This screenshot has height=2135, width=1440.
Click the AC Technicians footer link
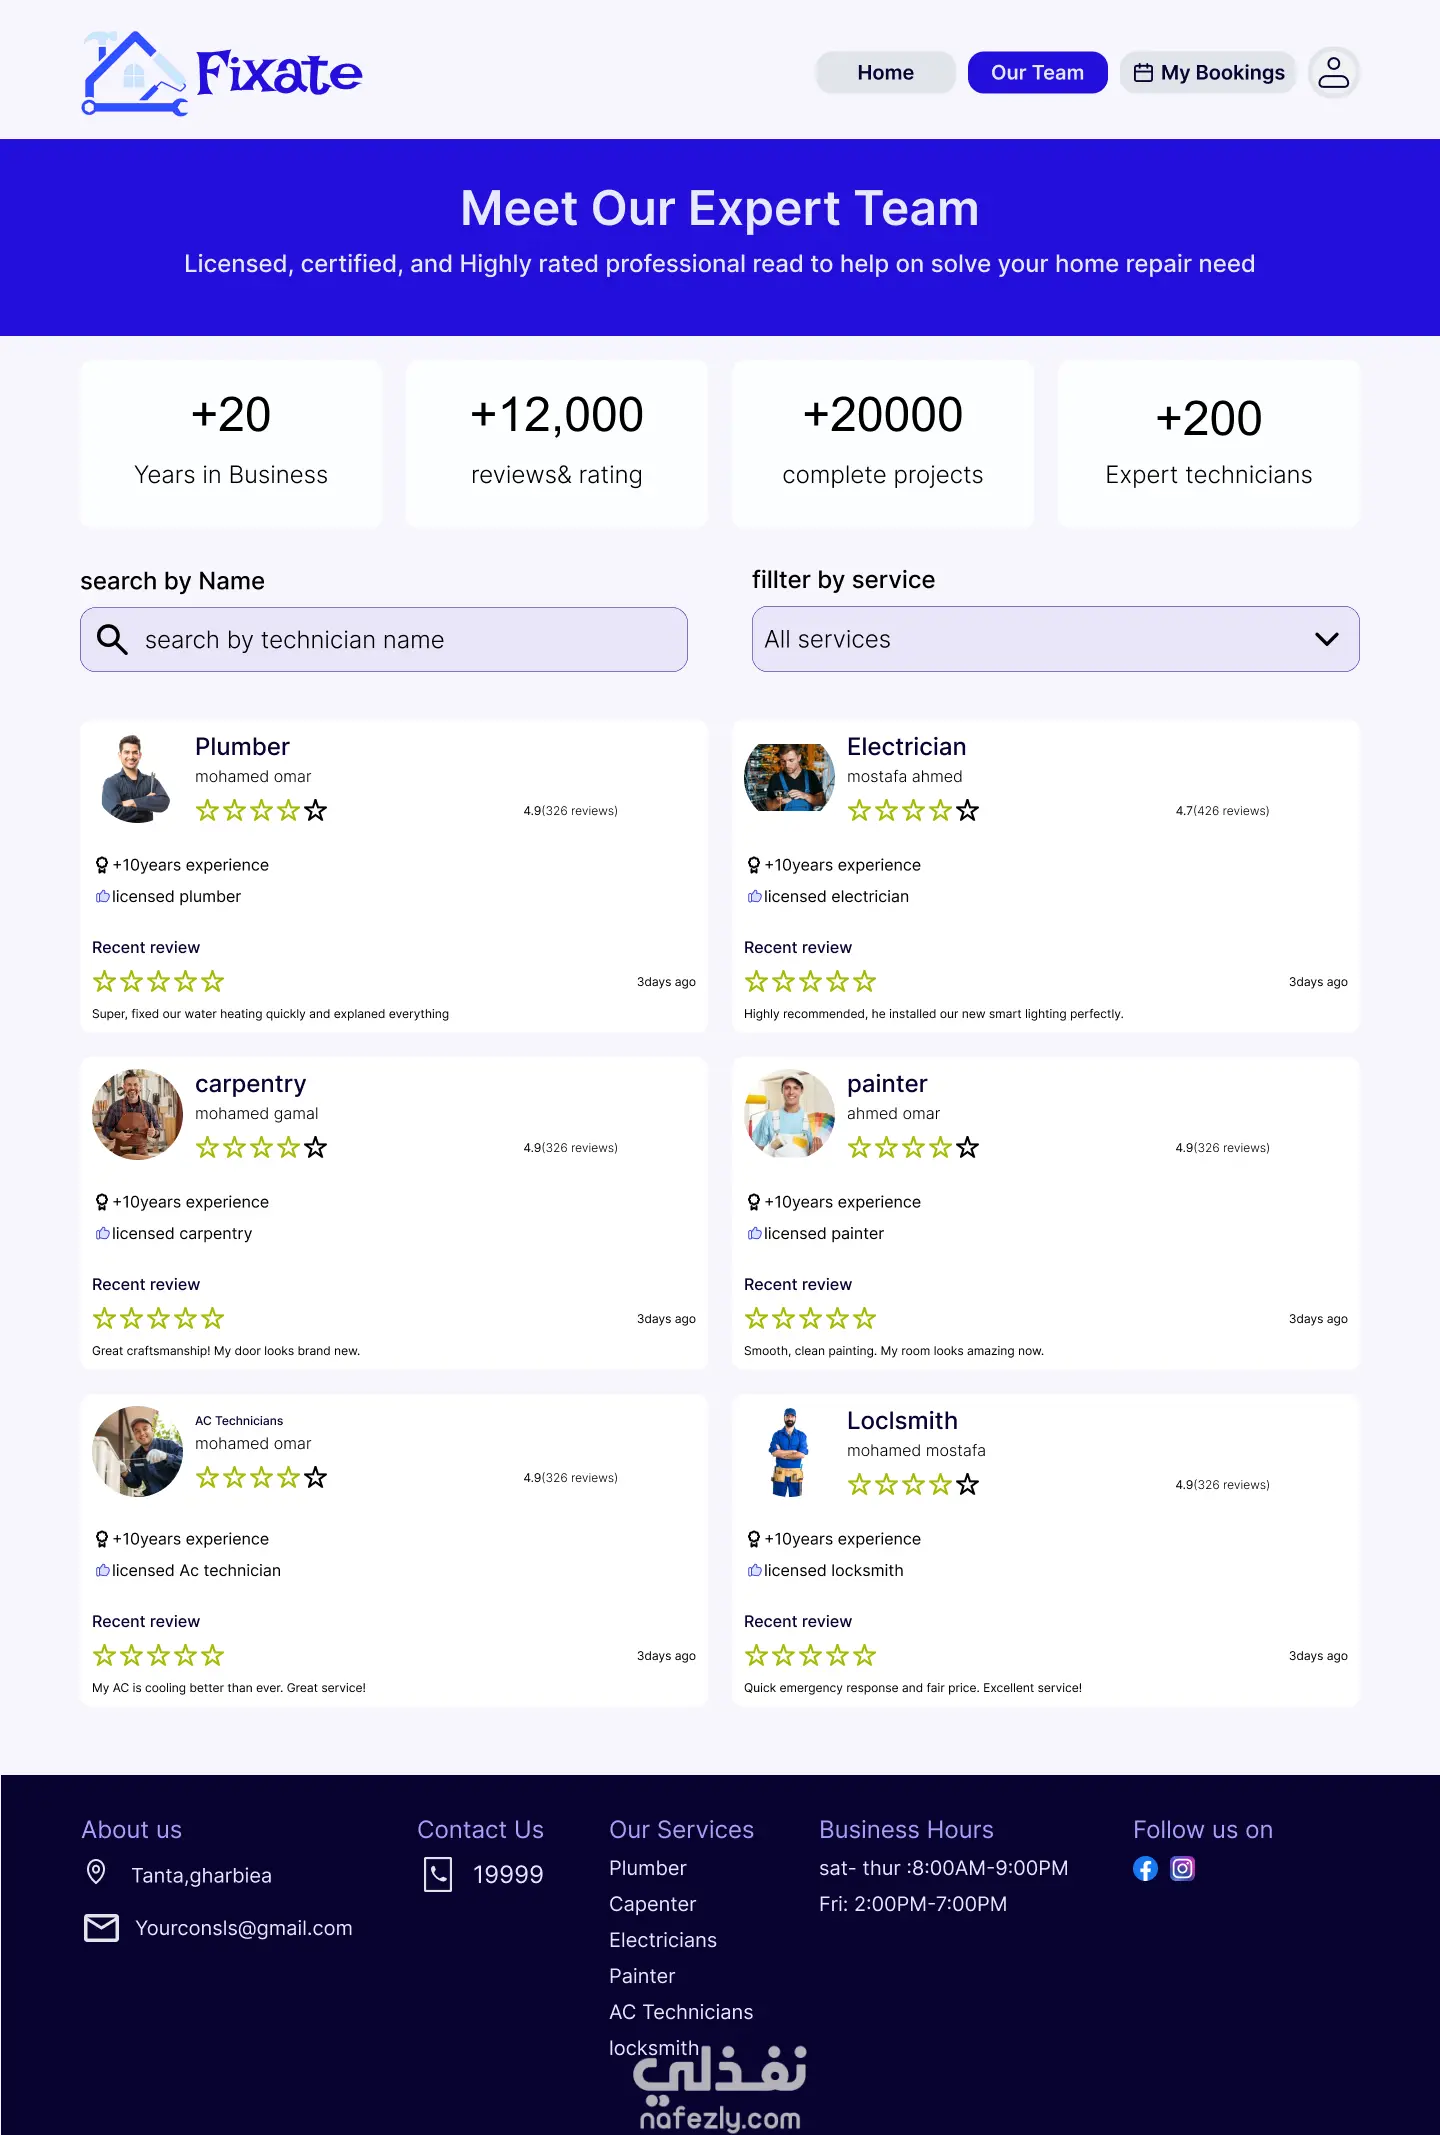point(681,2012)
